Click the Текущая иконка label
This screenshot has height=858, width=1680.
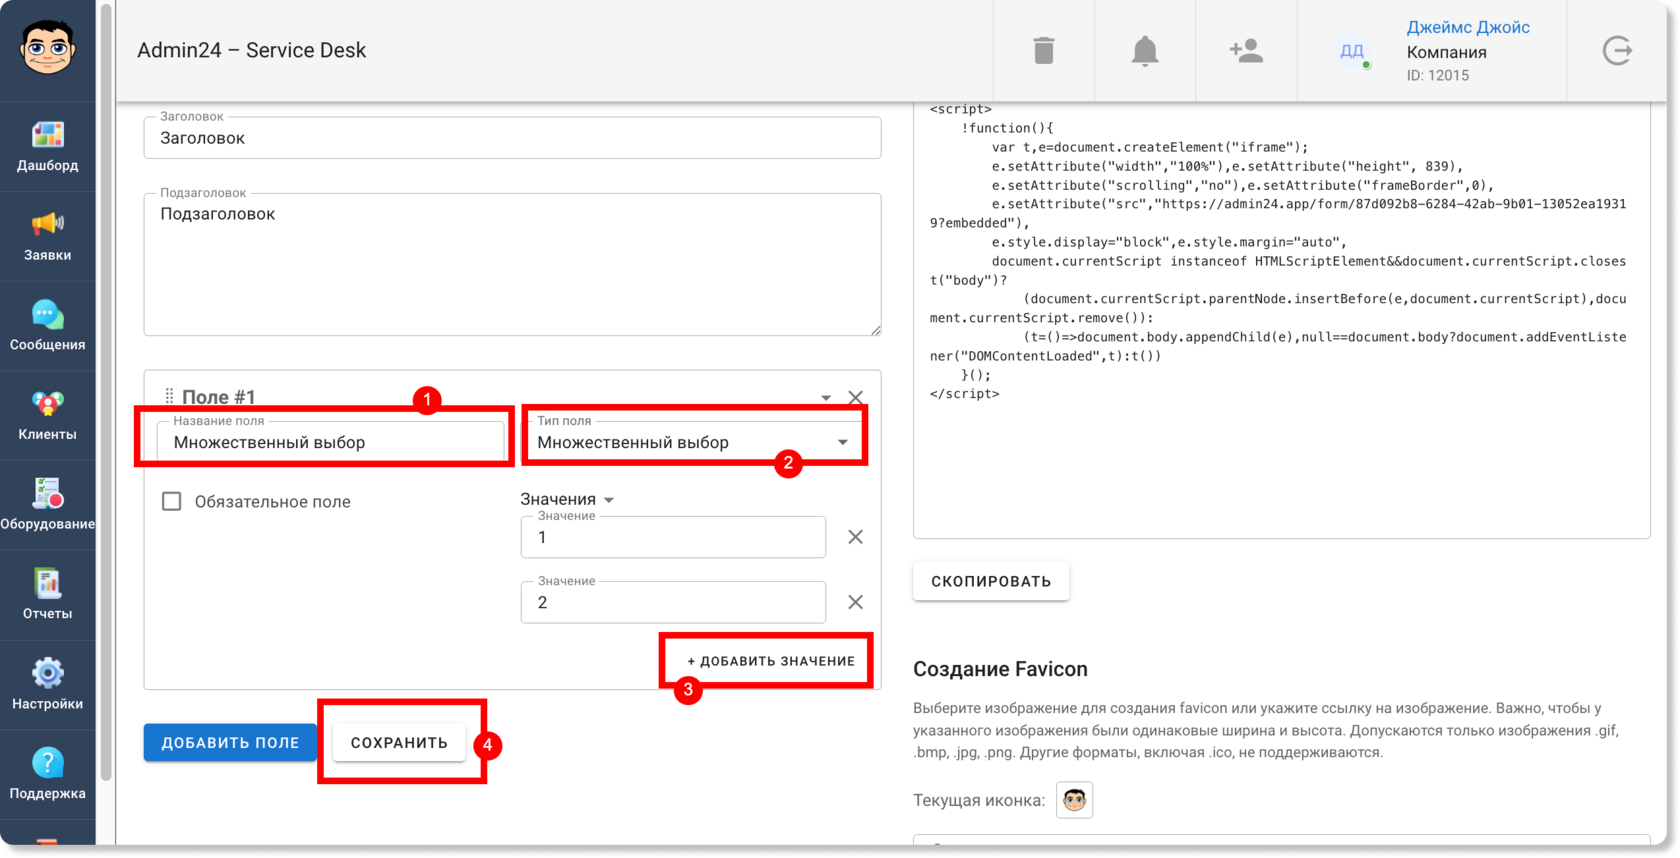[x=979, y=800]
